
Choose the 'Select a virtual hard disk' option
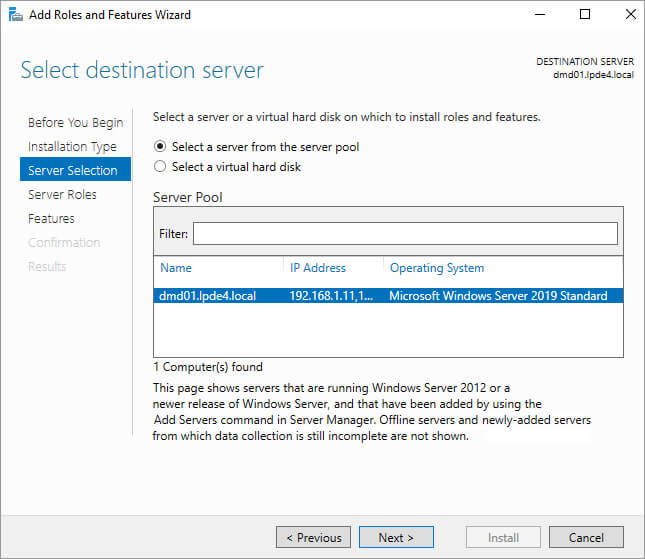coord(160,167)
